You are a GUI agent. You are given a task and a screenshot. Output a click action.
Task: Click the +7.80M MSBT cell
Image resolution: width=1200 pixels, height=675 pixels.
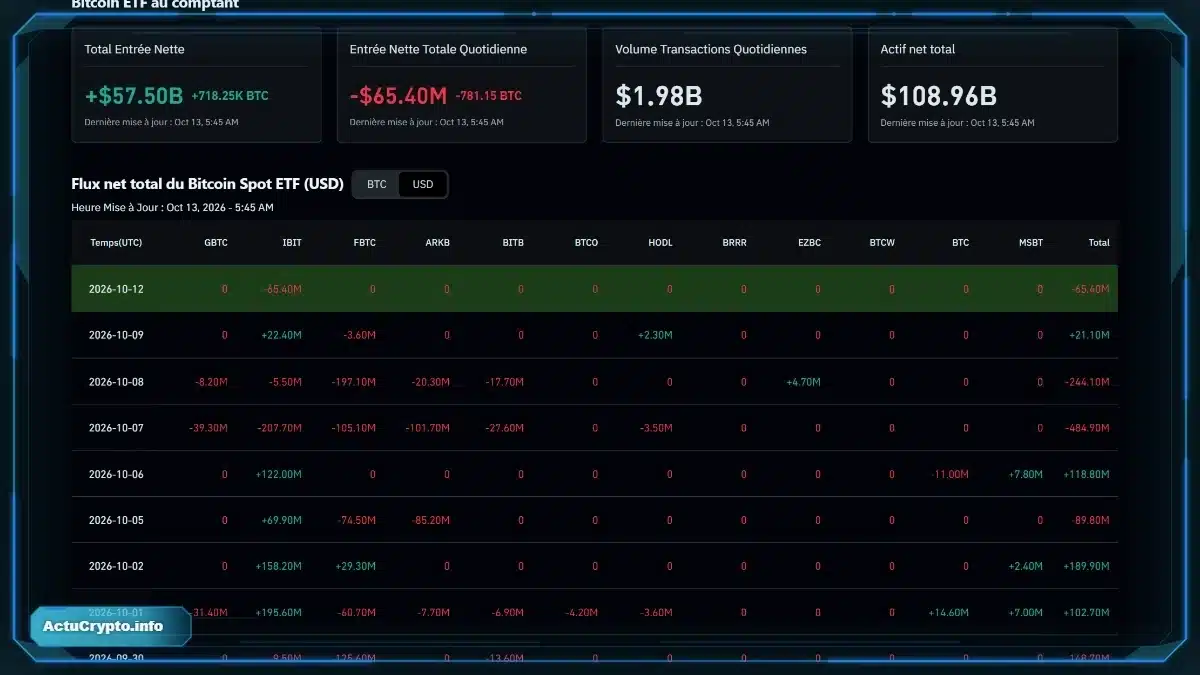pos(1026,474)
